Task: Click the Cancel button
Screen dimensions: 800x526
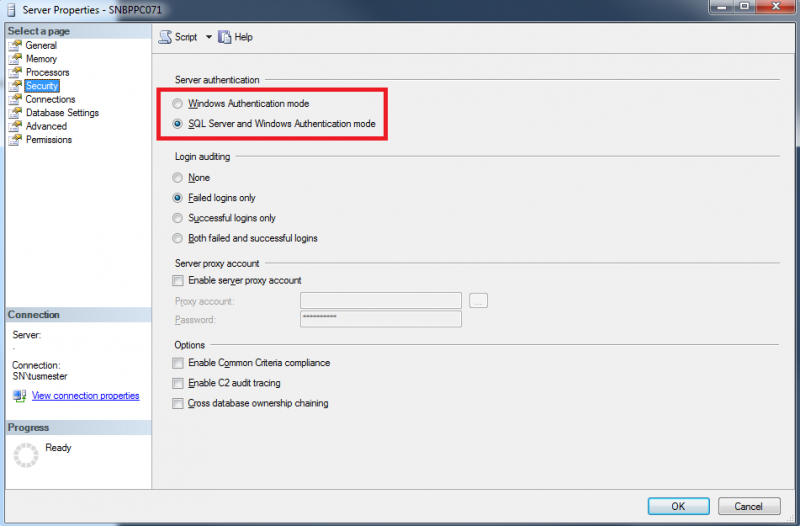Action: click(749, 506)
